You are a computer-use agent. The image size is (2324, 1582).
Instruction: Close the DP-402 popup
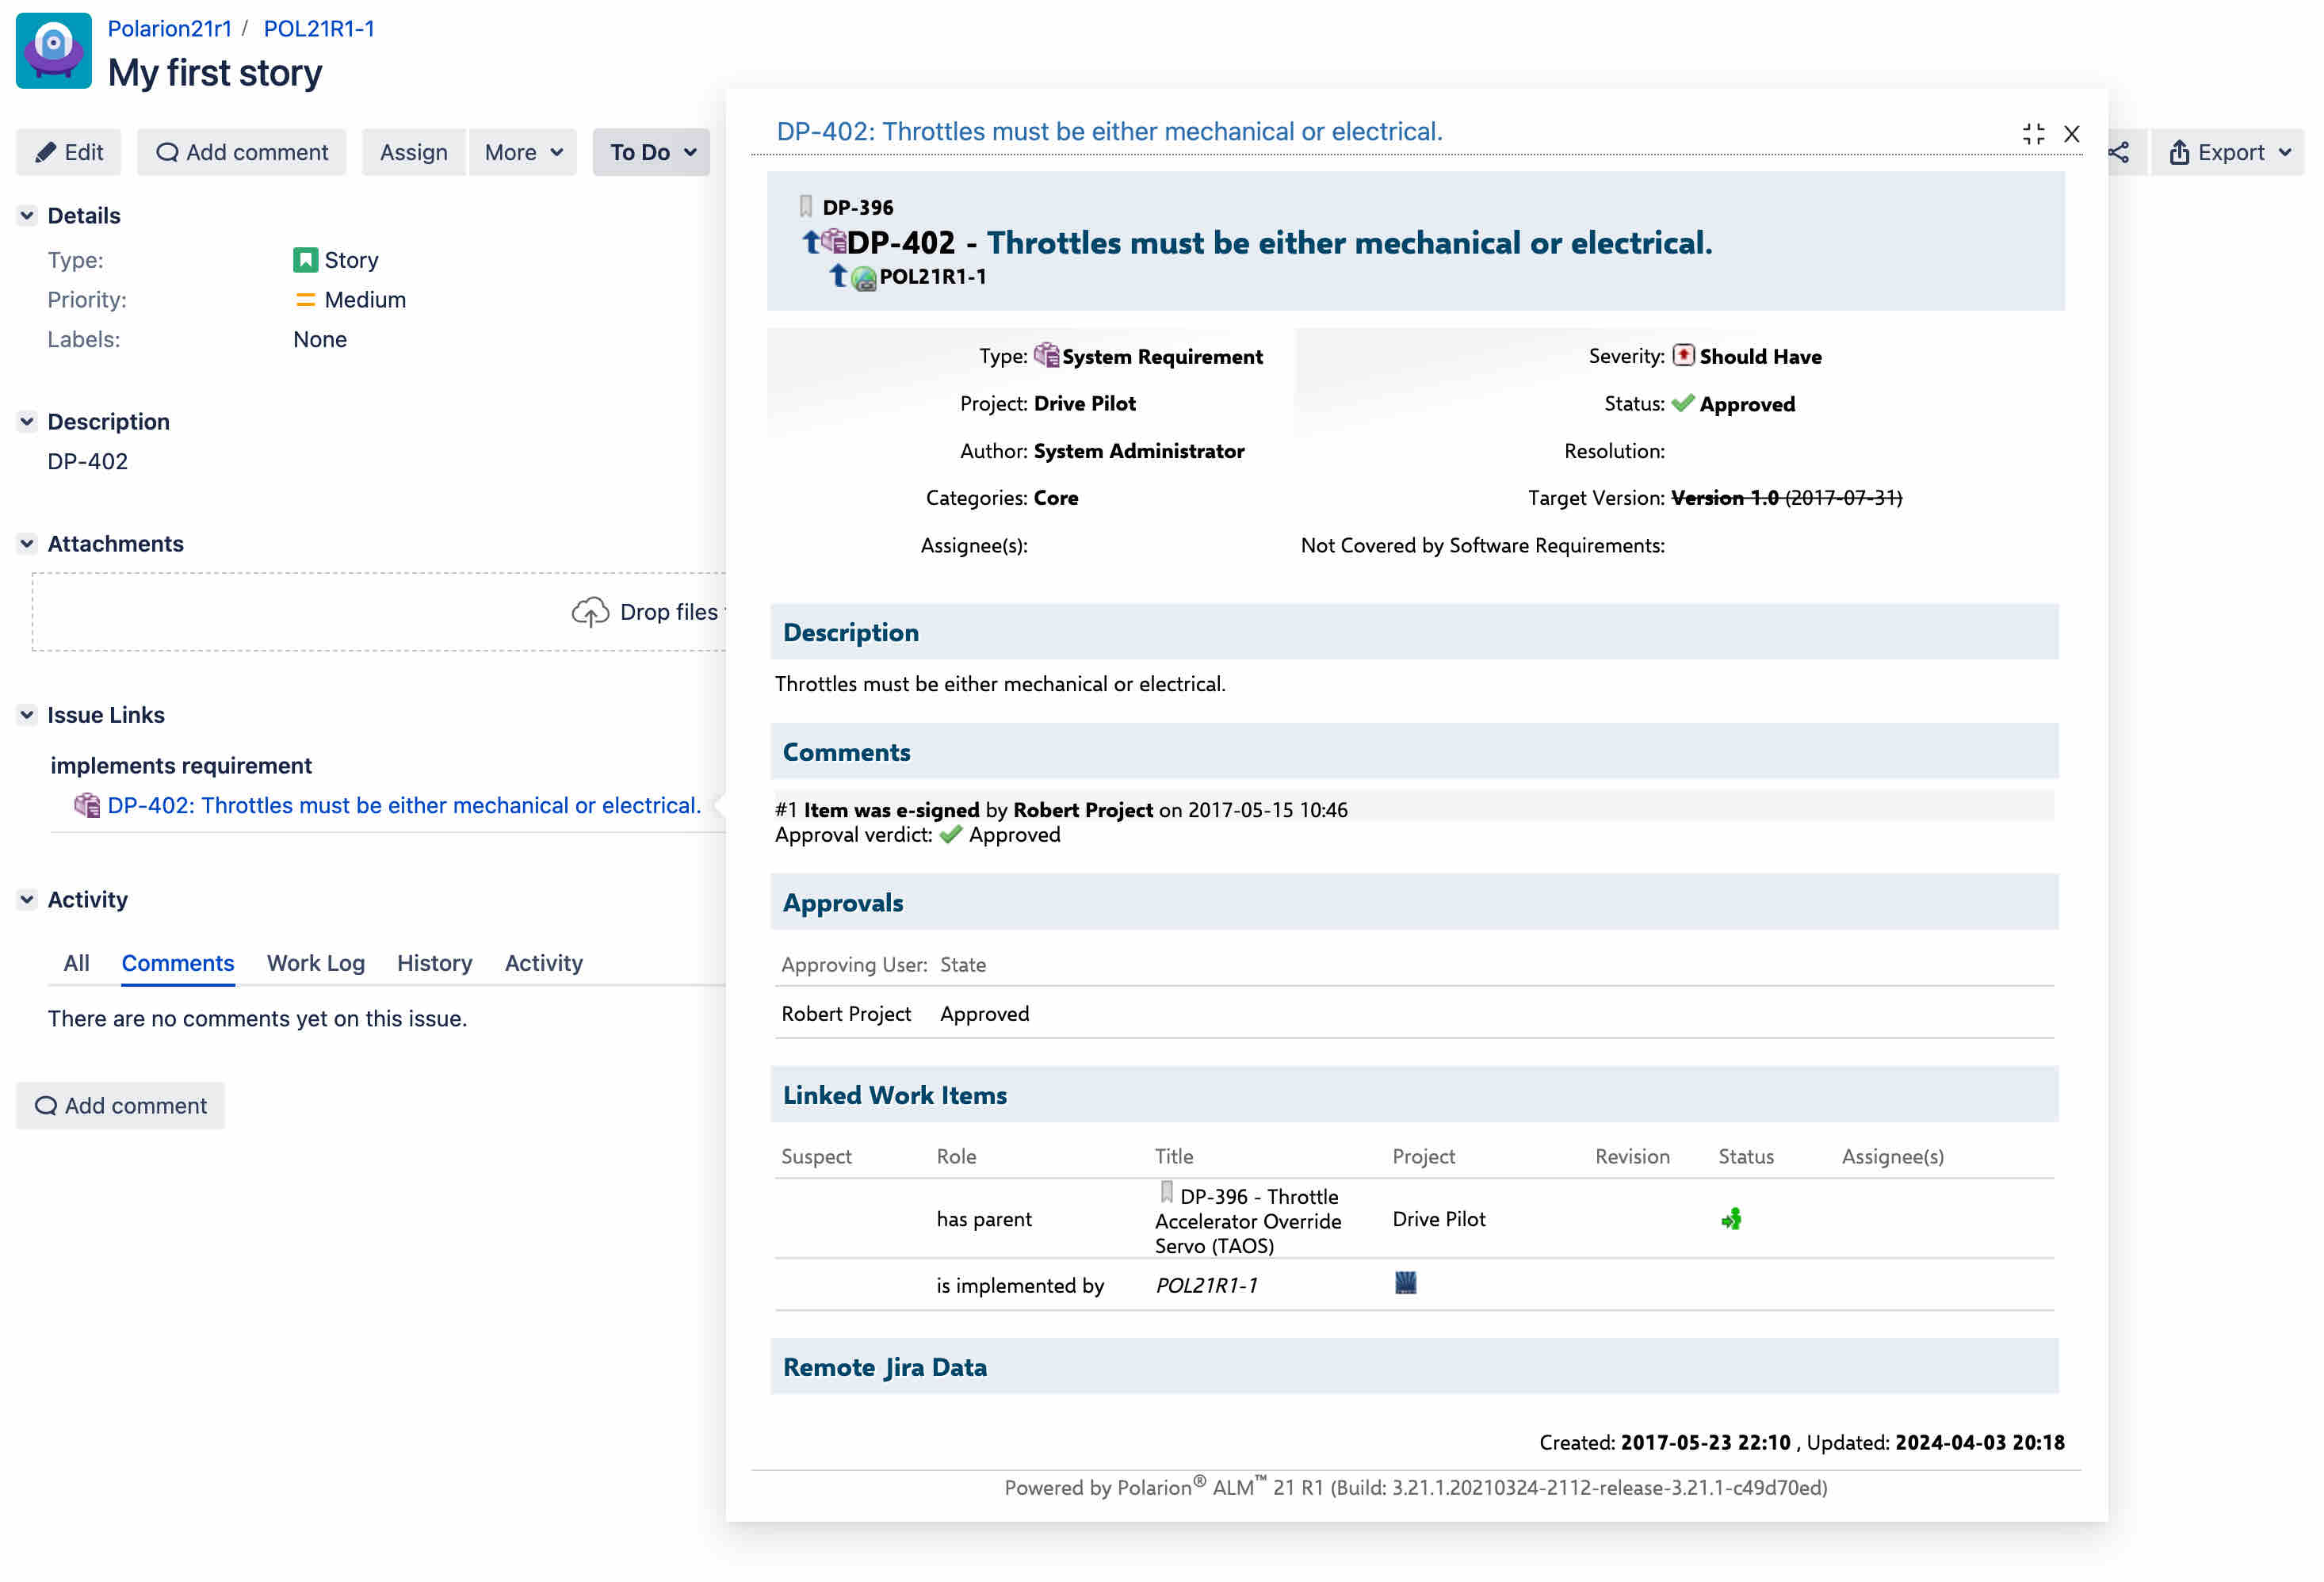[2072, 134]
